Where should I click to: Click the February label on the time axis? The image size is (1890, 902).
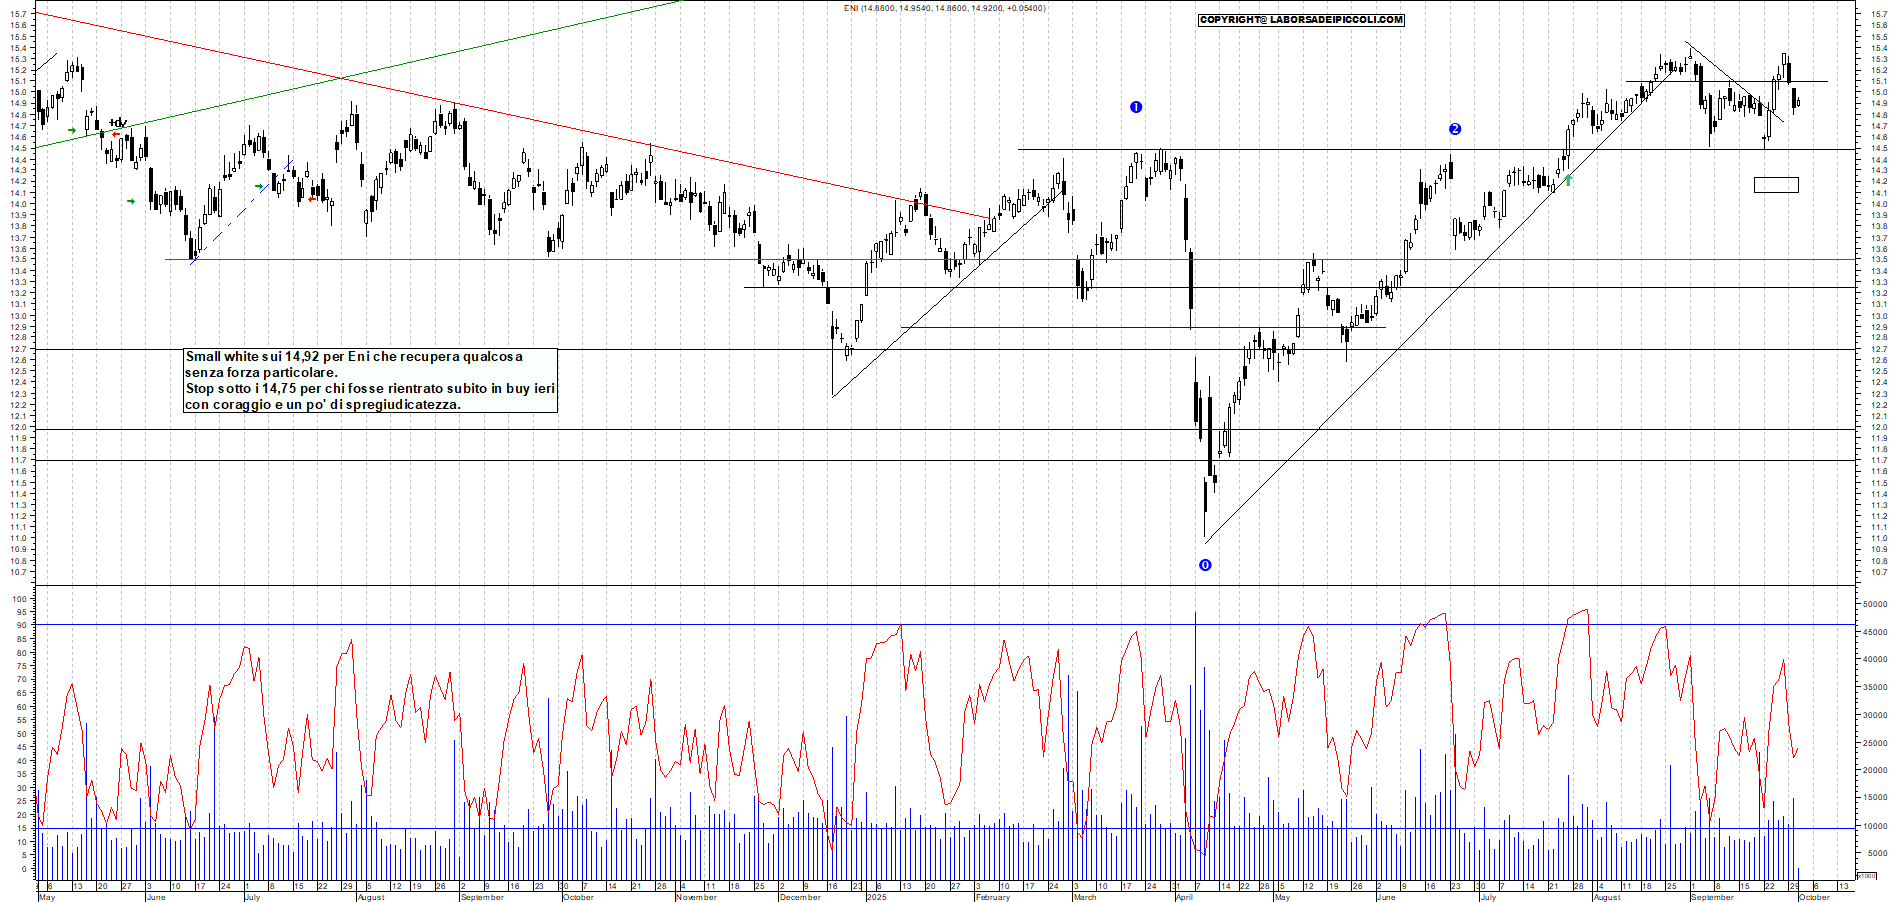[993, 897]
